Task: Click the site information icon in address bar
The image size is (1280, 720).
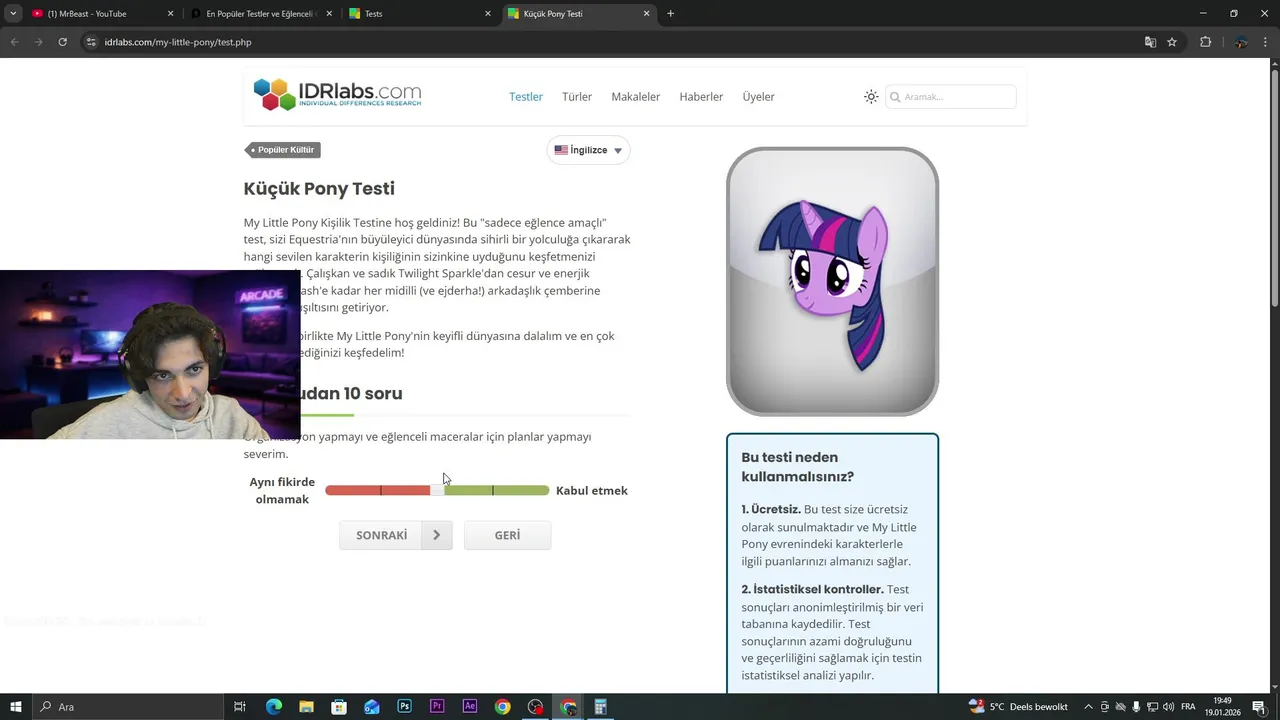Action: click(91, 42)
